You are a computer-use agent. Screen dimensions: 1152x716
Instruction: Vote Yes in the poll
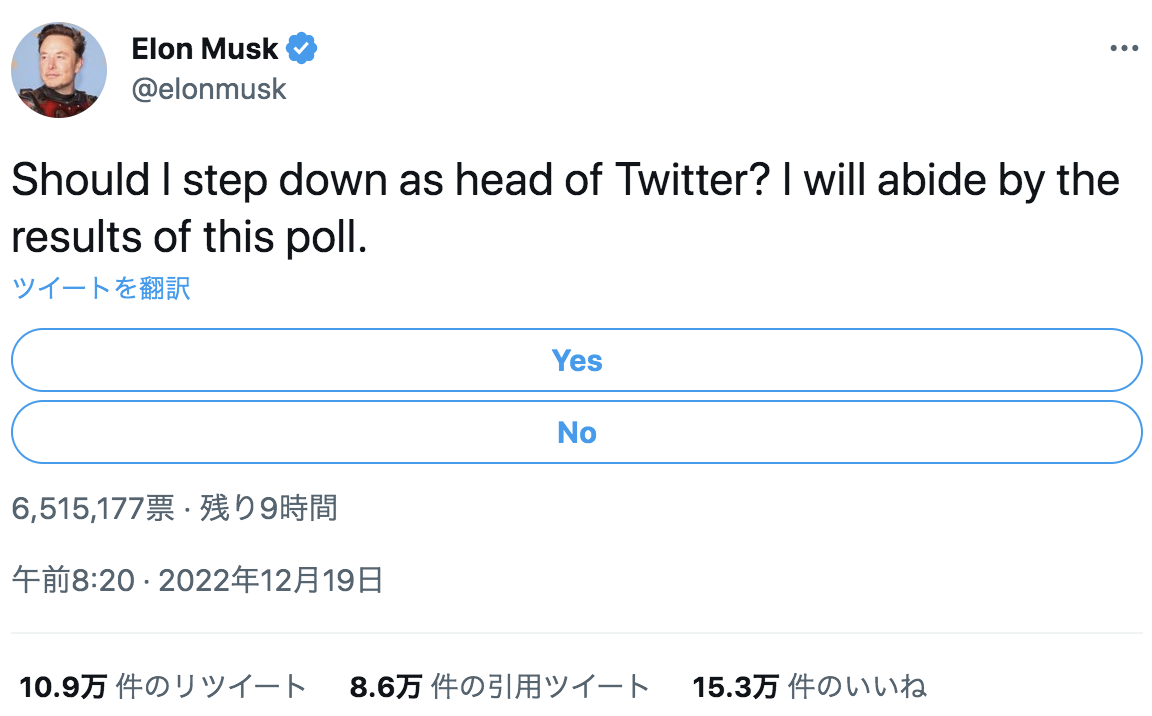click(577, 360)
